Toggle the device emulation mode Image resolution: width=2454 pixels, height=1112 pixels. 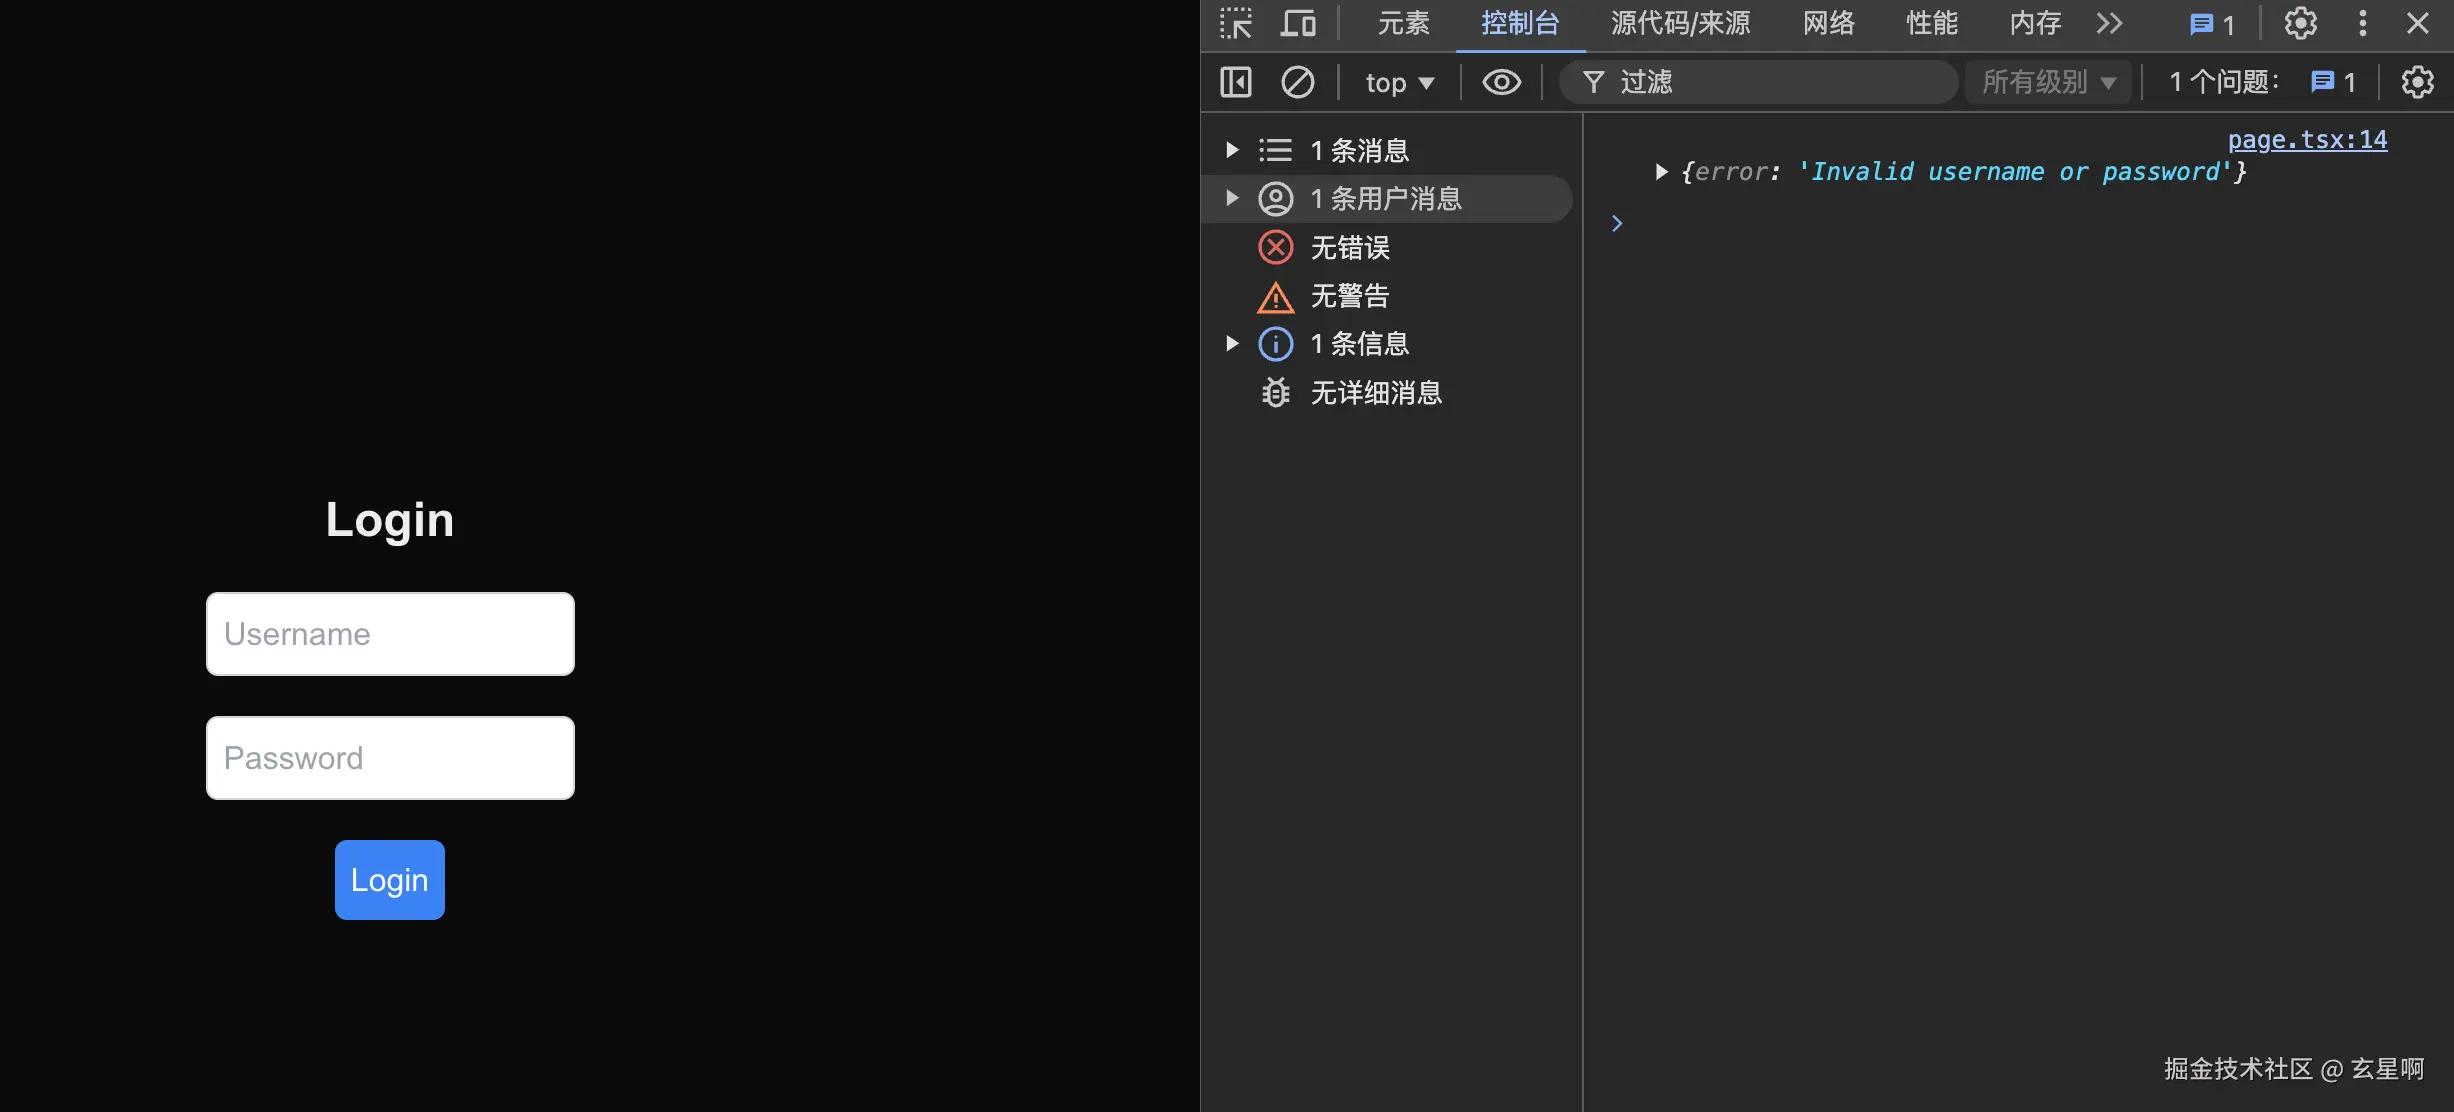(x=1297, y=23)
